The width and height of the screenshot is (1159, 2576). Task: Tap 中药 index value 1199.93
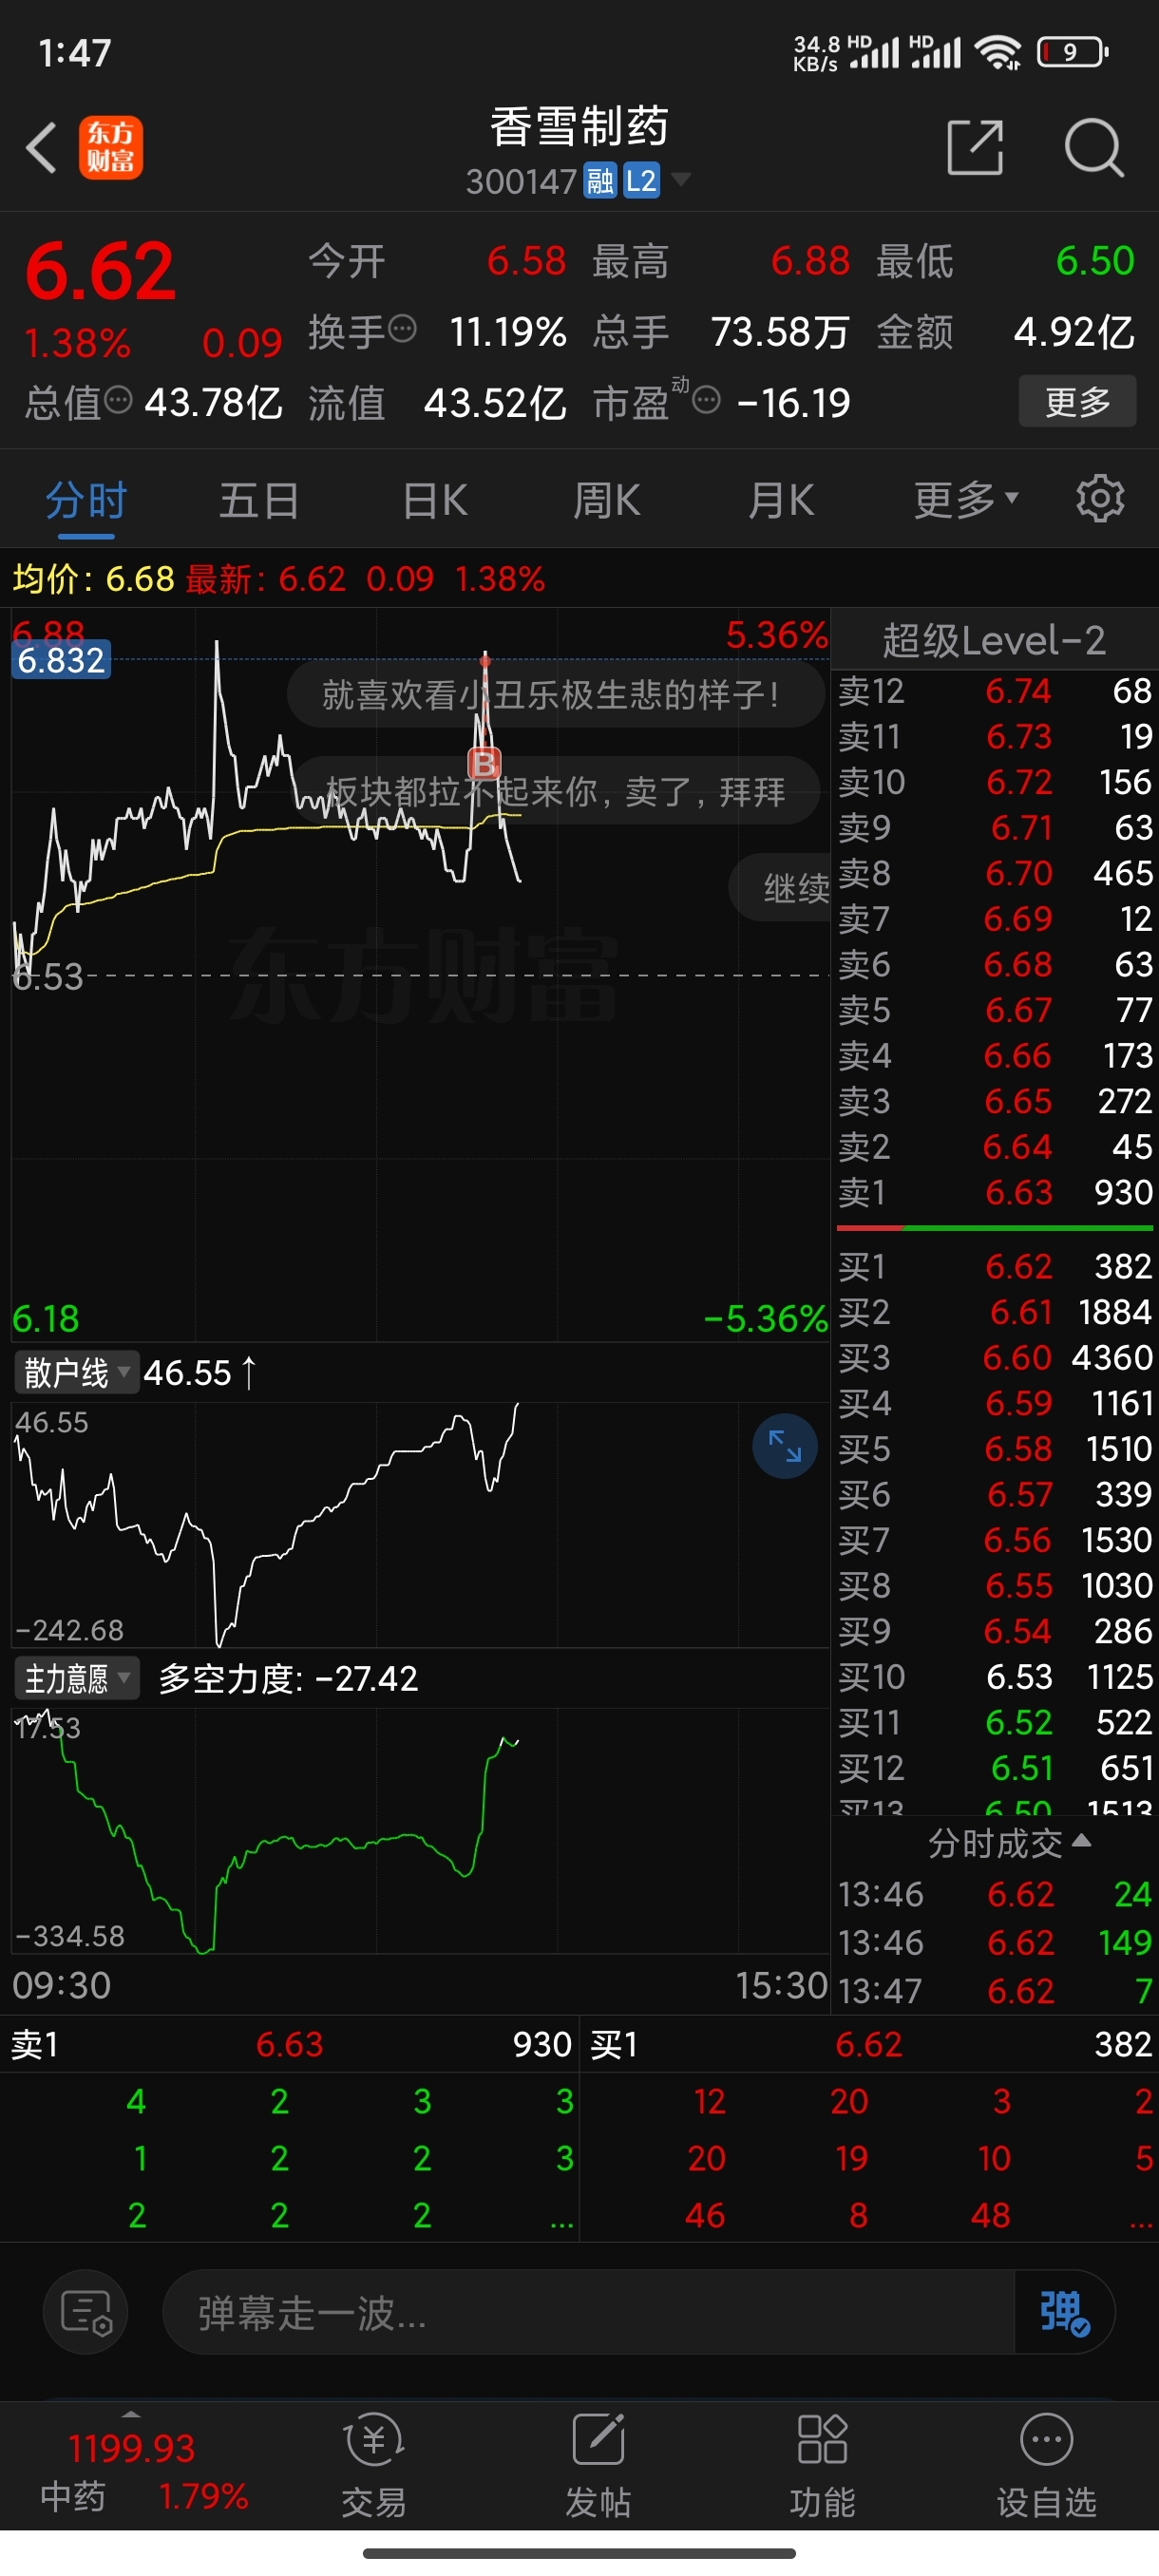131,2448
